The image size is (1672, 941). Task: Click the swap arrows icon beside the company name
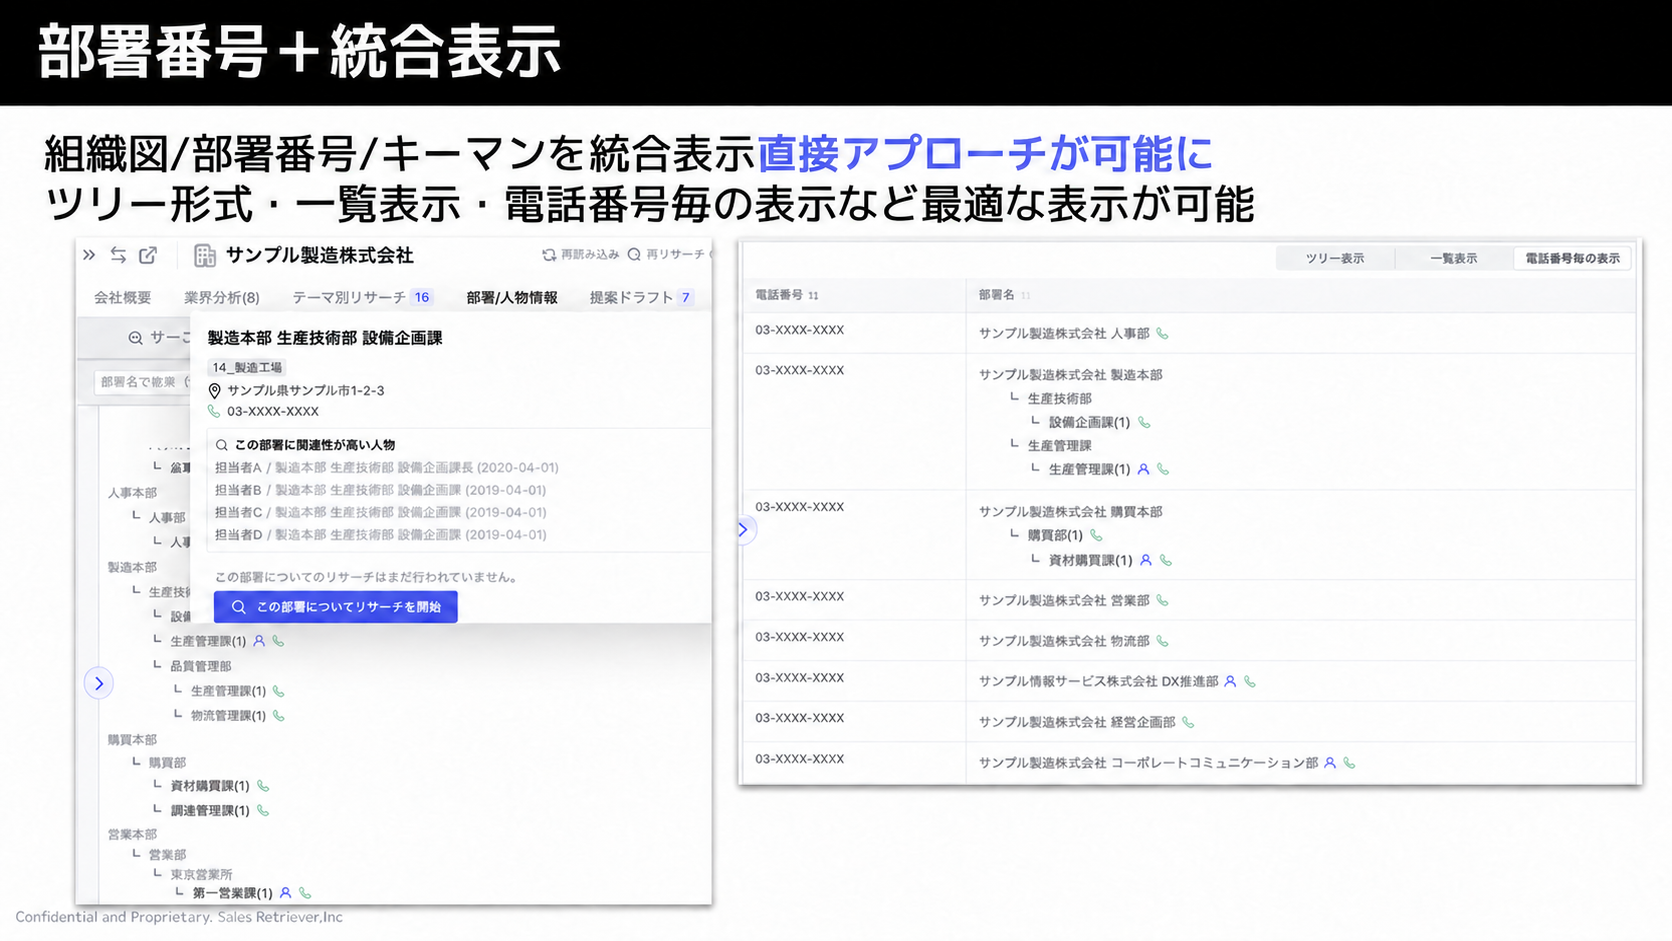118,255
